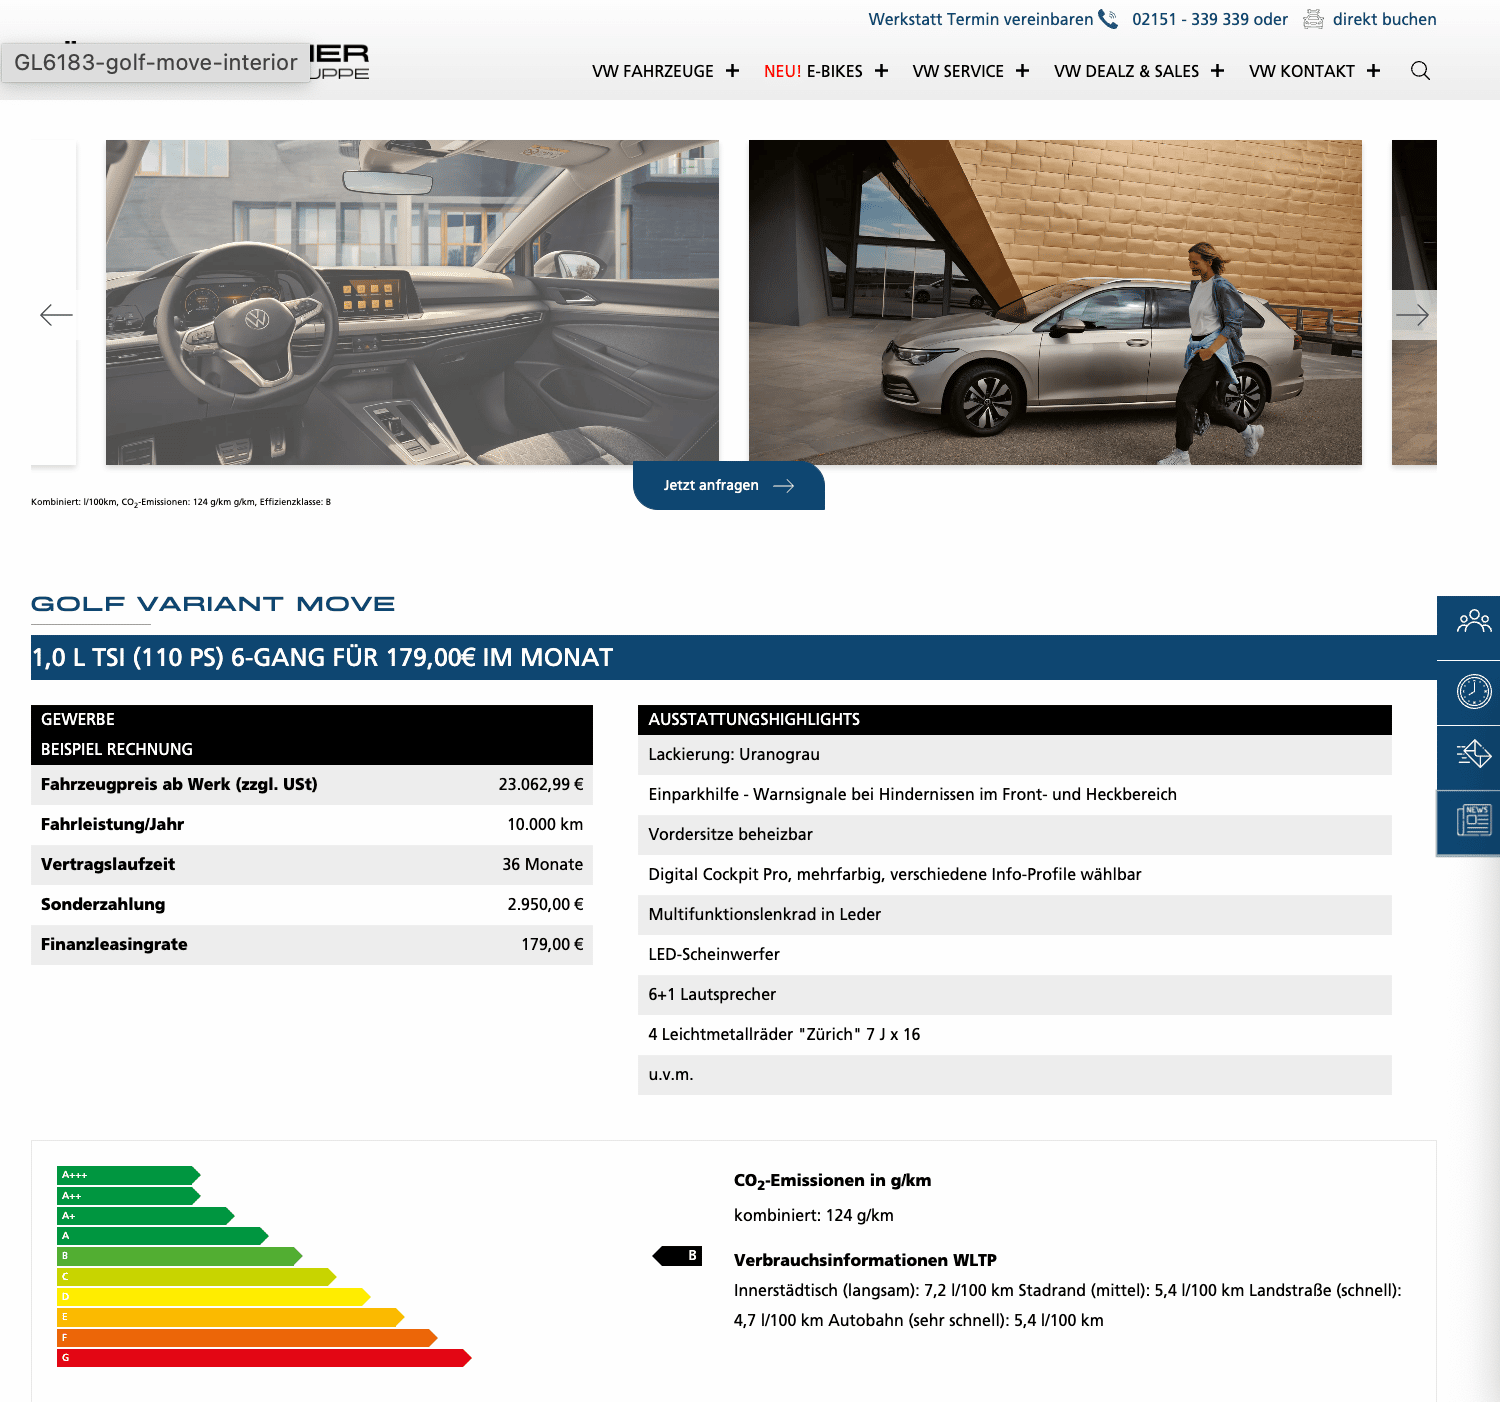
Task: Open the team contacts sidebar icon
Action: click(x=1473, y=622)
